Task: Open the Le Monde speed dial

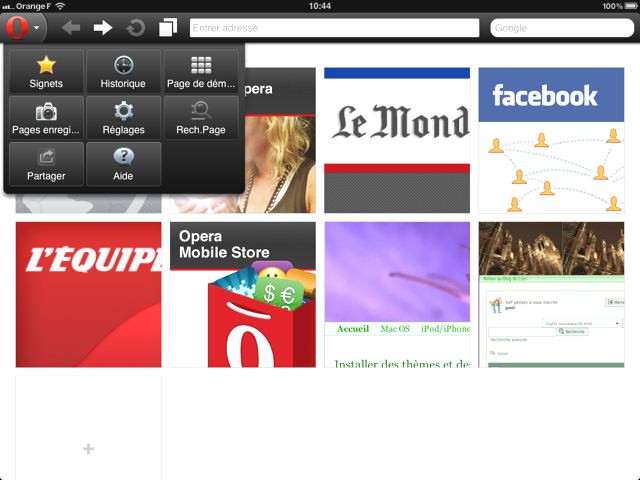Action: 397,140
